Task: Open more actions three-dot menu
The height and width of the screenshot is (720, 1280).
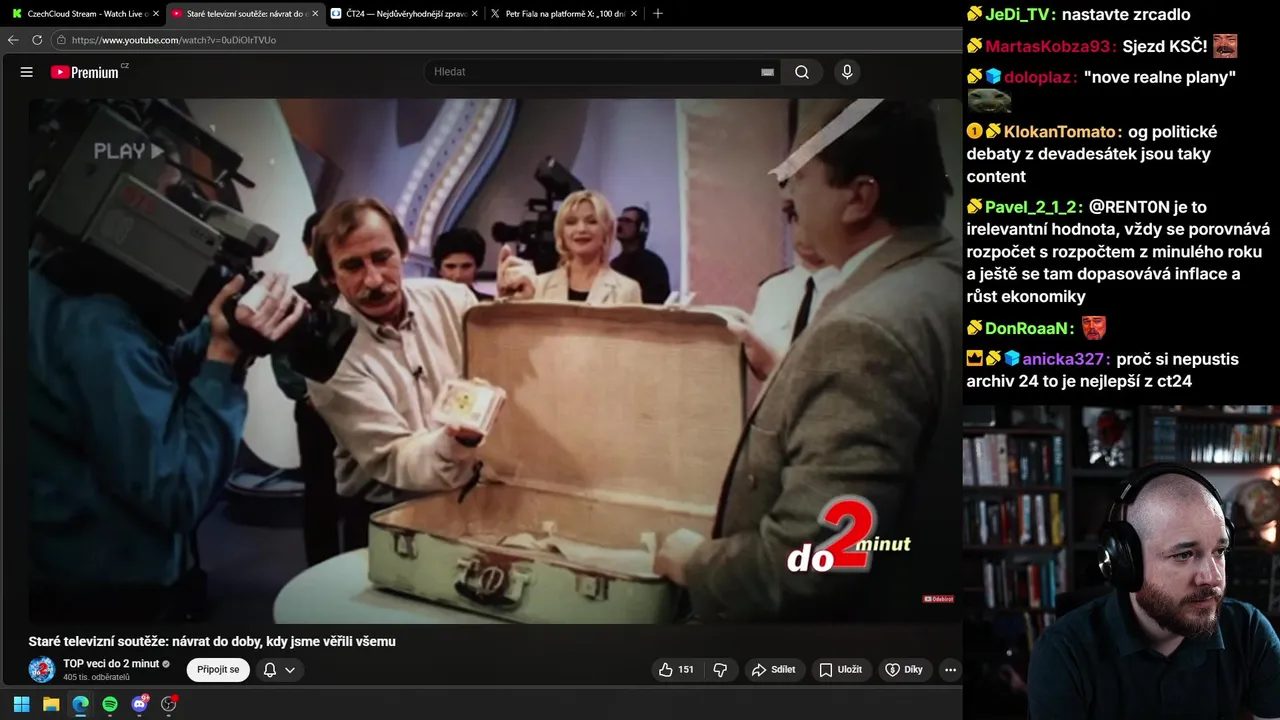Action: 950,670
